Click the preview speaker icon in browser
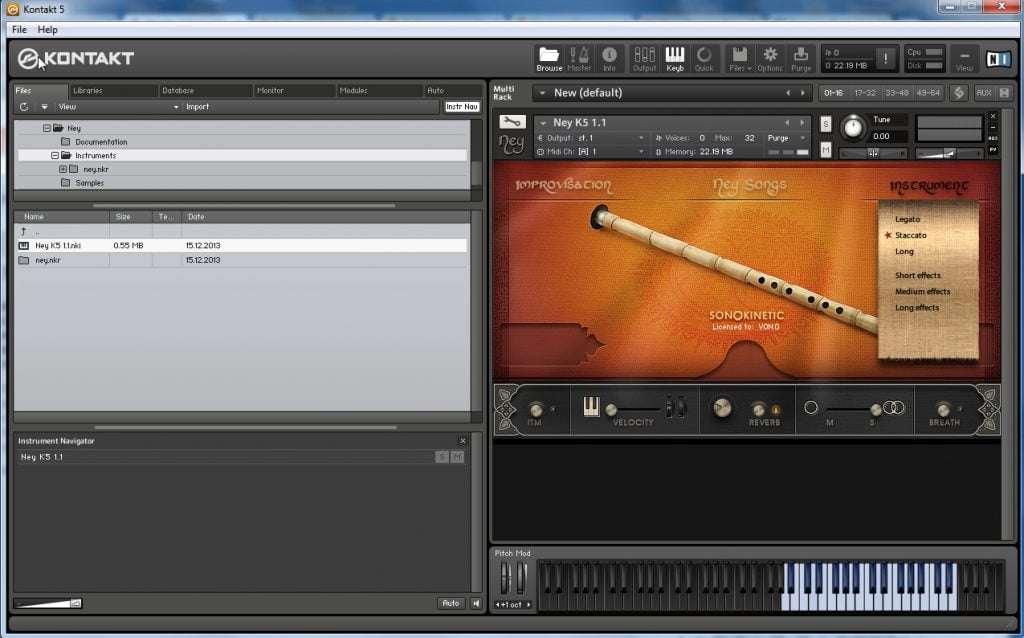This screenshot has height=638, width=1024. tap(476, 603)
